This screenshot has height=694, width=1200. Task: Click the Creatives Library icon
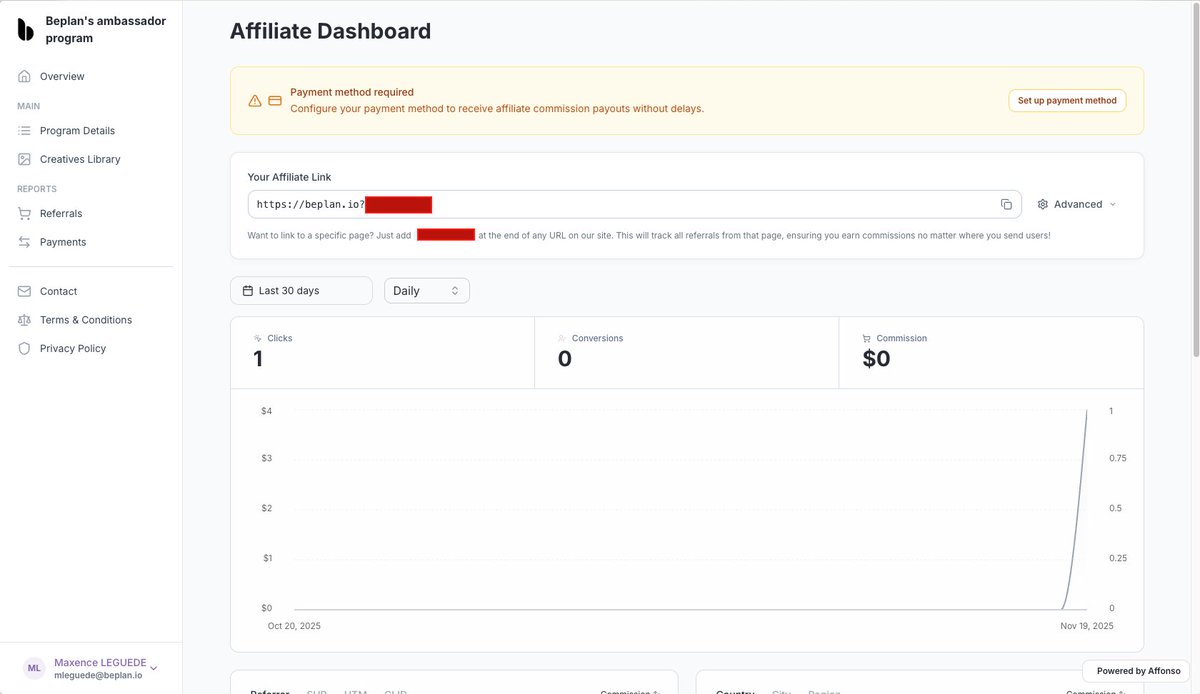click(x=23, y=158)
